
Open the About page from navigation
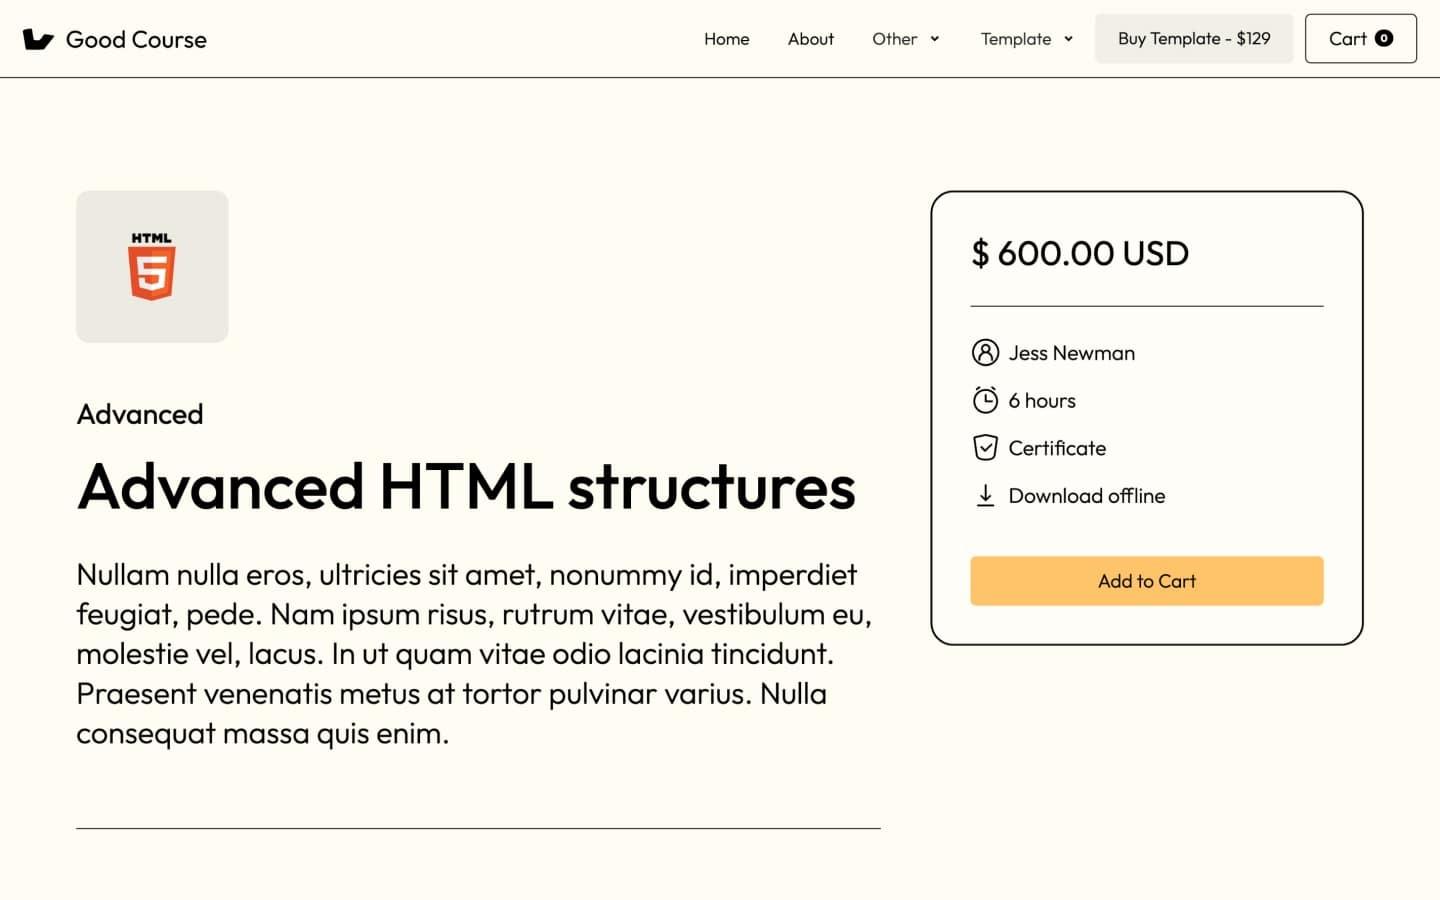(810, 39)
